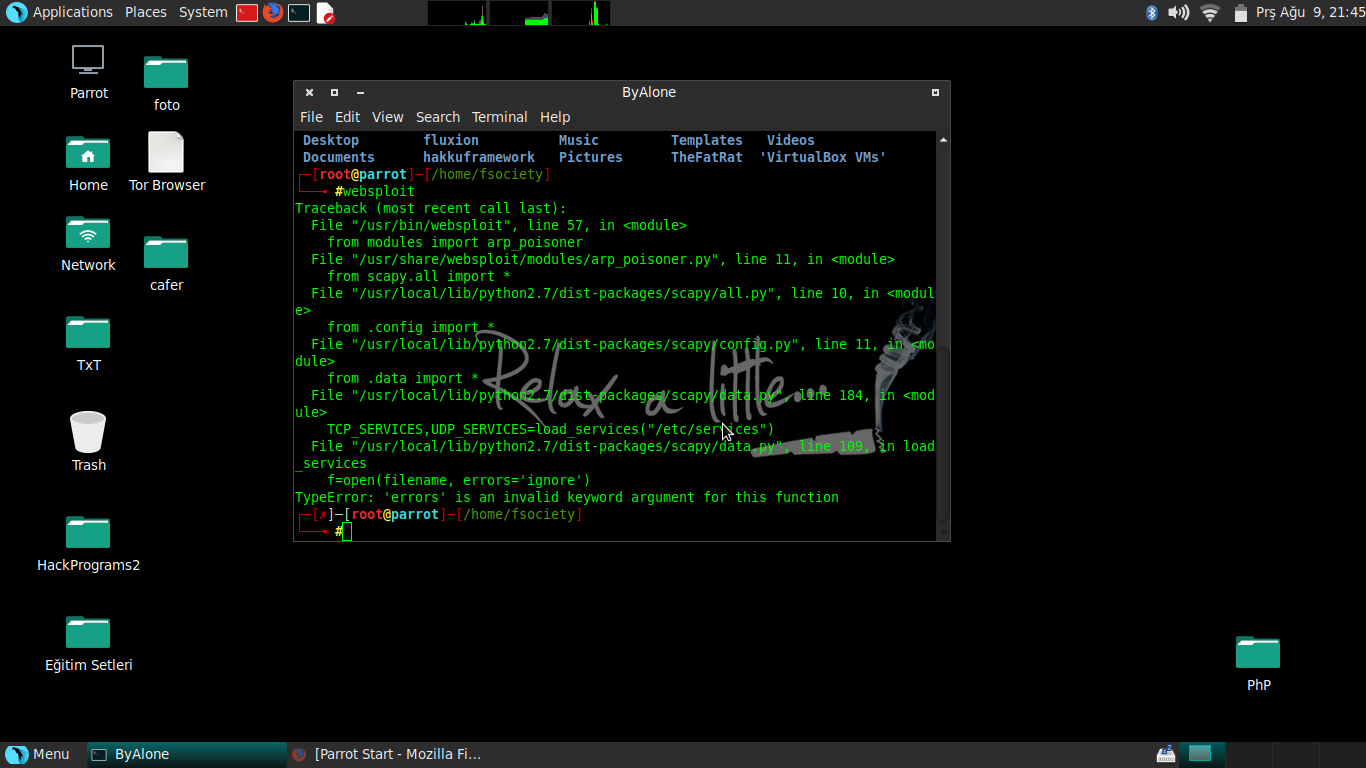
Task: Click the Bluetooth tray icon
Action: 1151,13
